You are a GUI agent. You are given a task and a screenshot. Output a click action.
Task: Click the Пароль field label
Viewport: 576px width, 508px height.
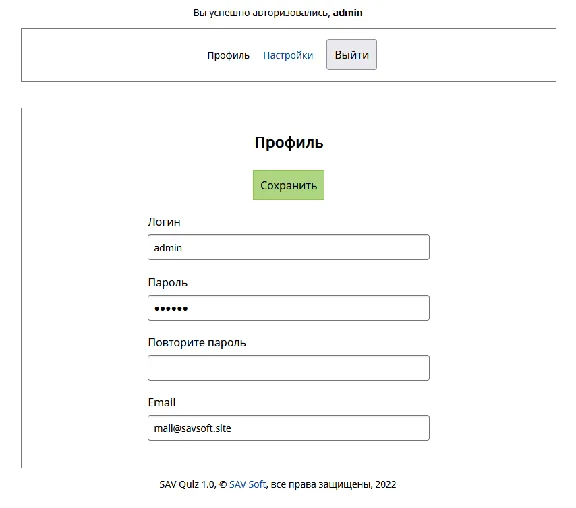(168, 282)
